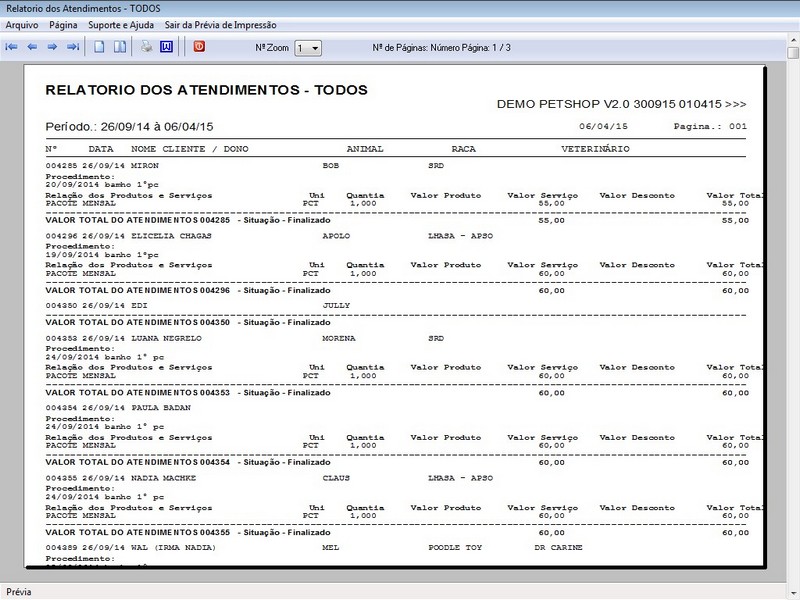Export report to Word icon

pos(166,47)
